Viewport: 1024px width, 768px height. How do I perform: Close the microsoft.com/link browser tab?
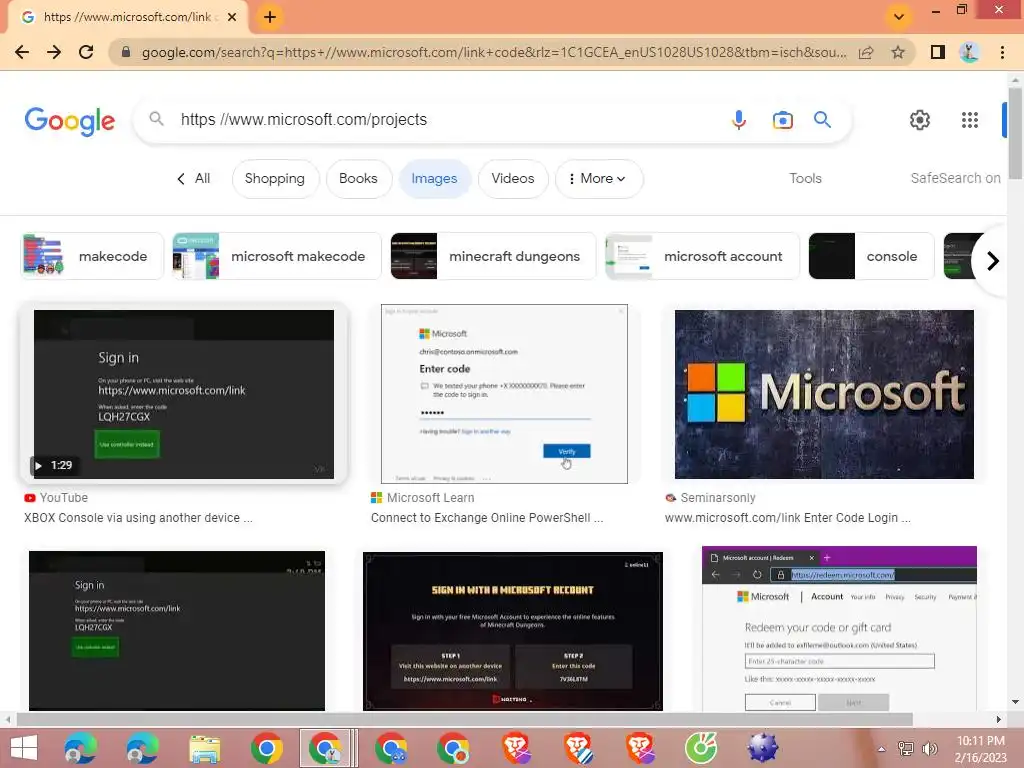click(x=232, y=17)
